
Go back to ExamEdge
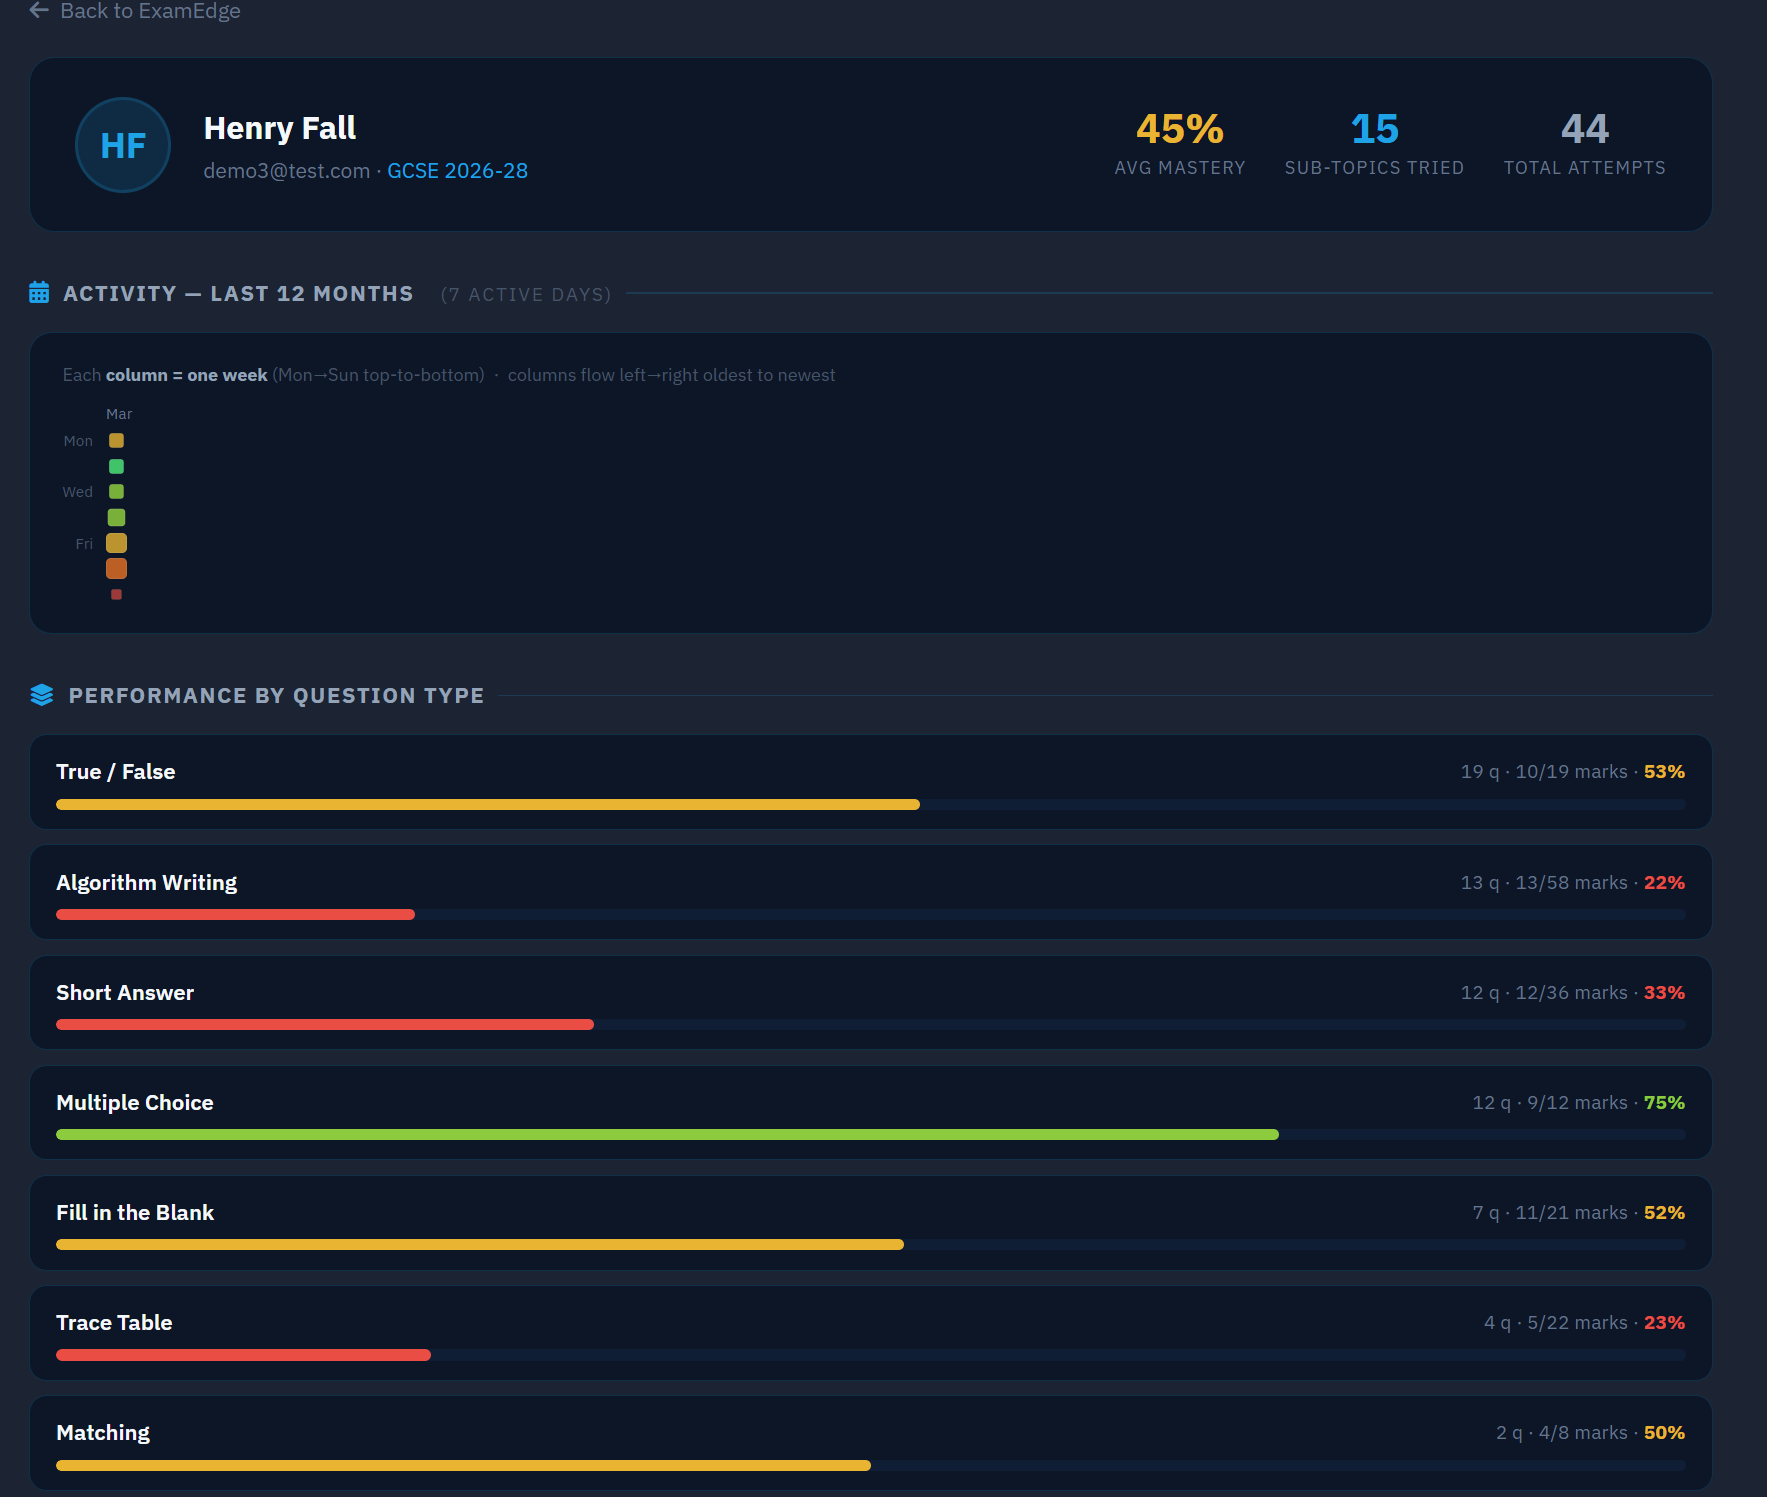[x=150, y=11]
